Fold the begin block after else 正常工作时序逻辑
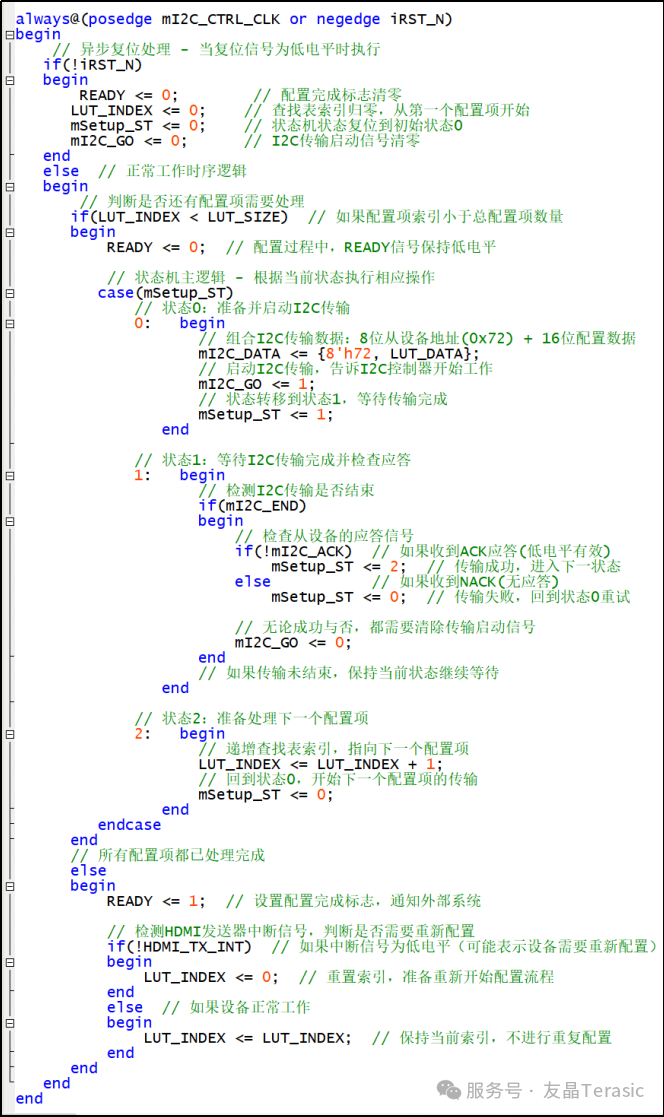This screenshot has width=664, height=1117. [x=10, y=187]
